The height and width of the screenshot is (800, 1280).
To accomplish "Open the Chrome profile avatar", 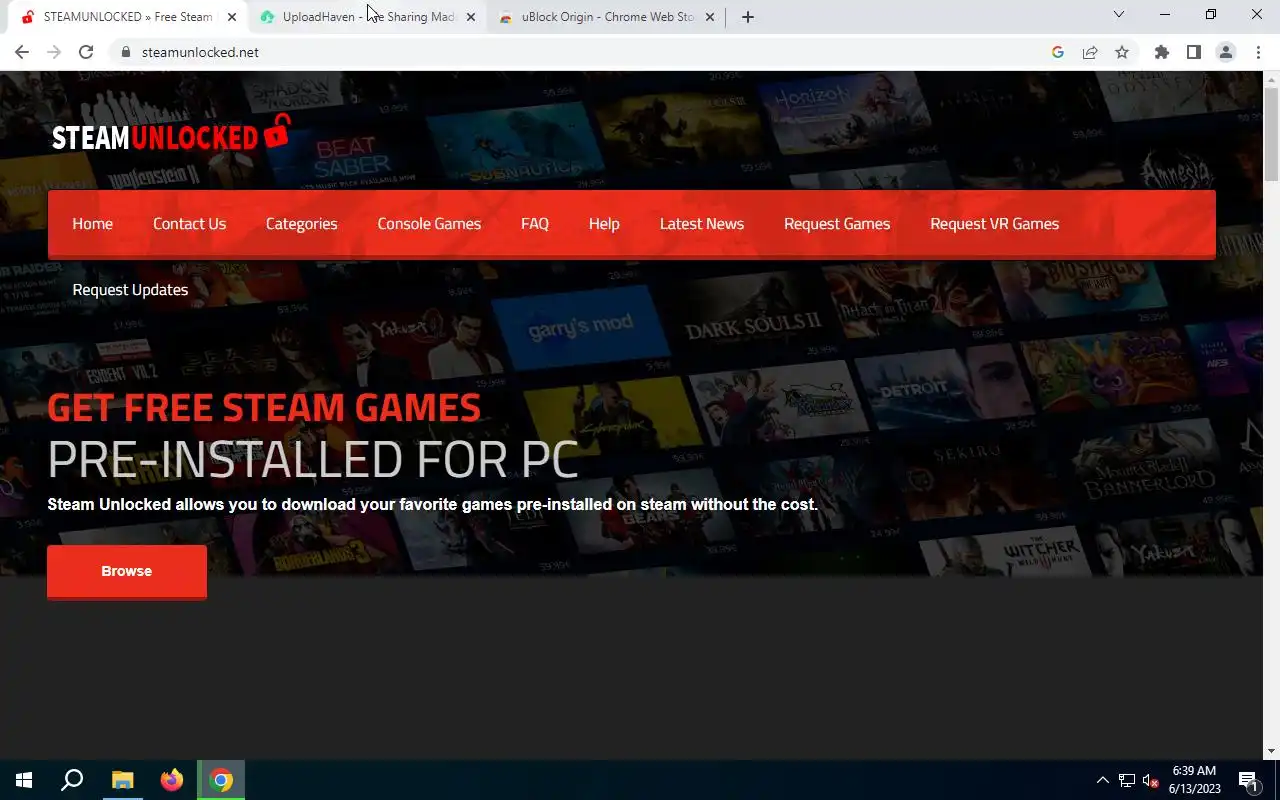I will pos(1226,52).
